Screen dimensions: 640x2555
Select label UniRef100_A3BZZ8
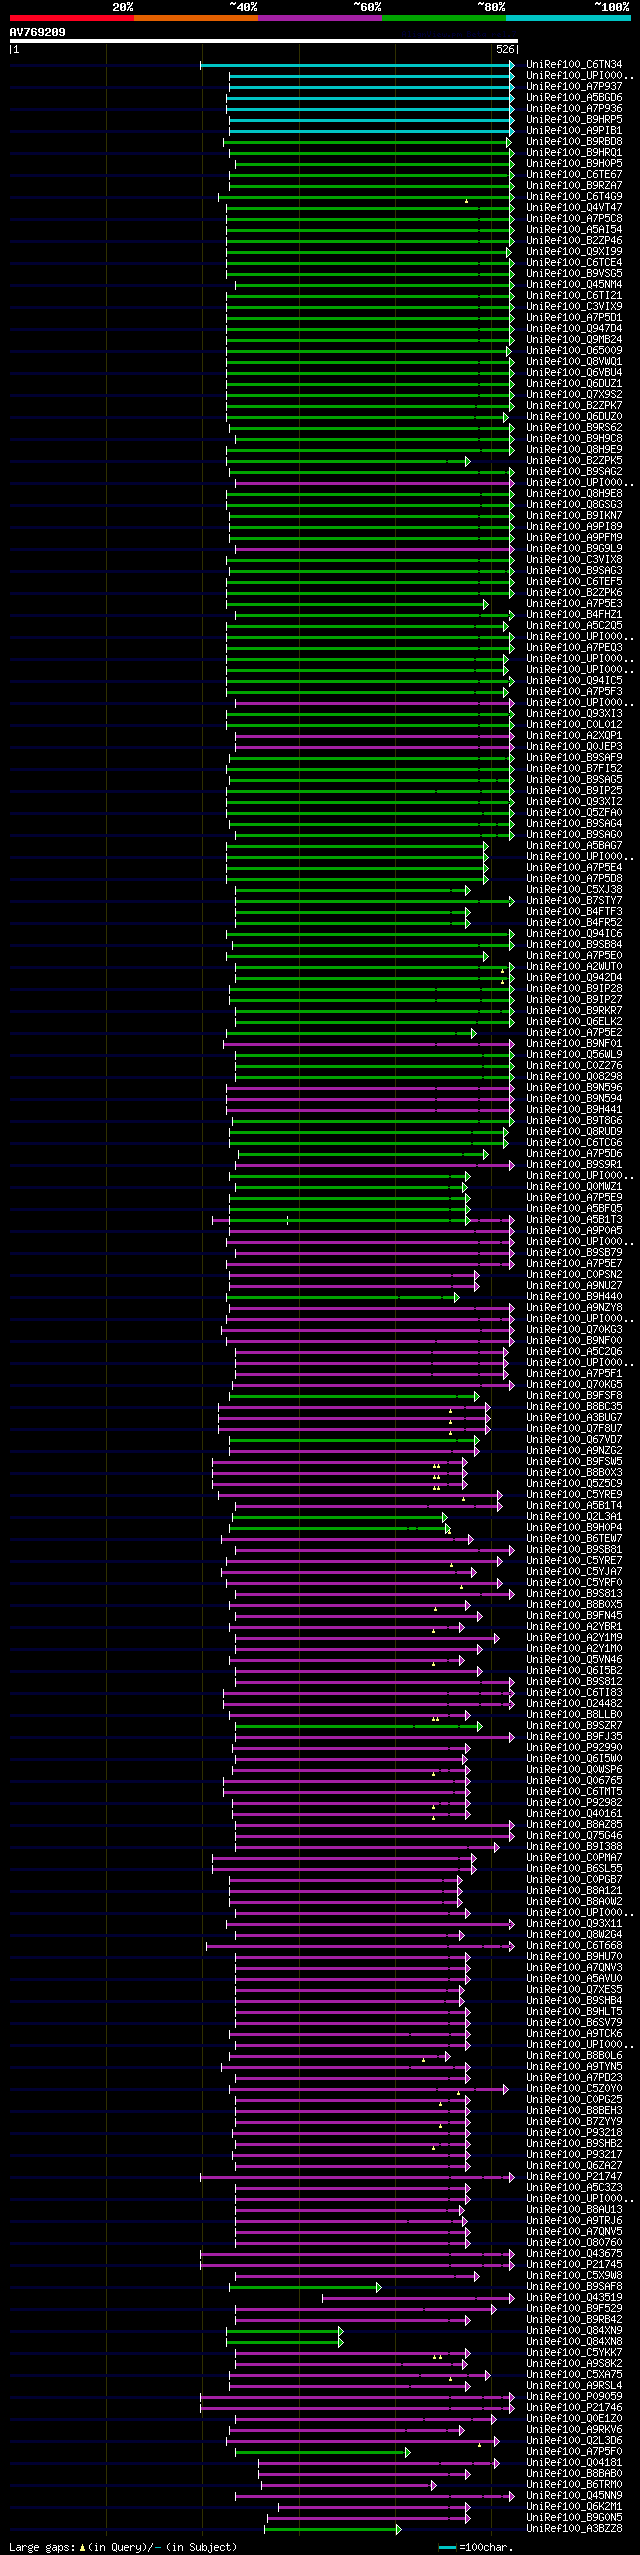(x=574, y=2529)
